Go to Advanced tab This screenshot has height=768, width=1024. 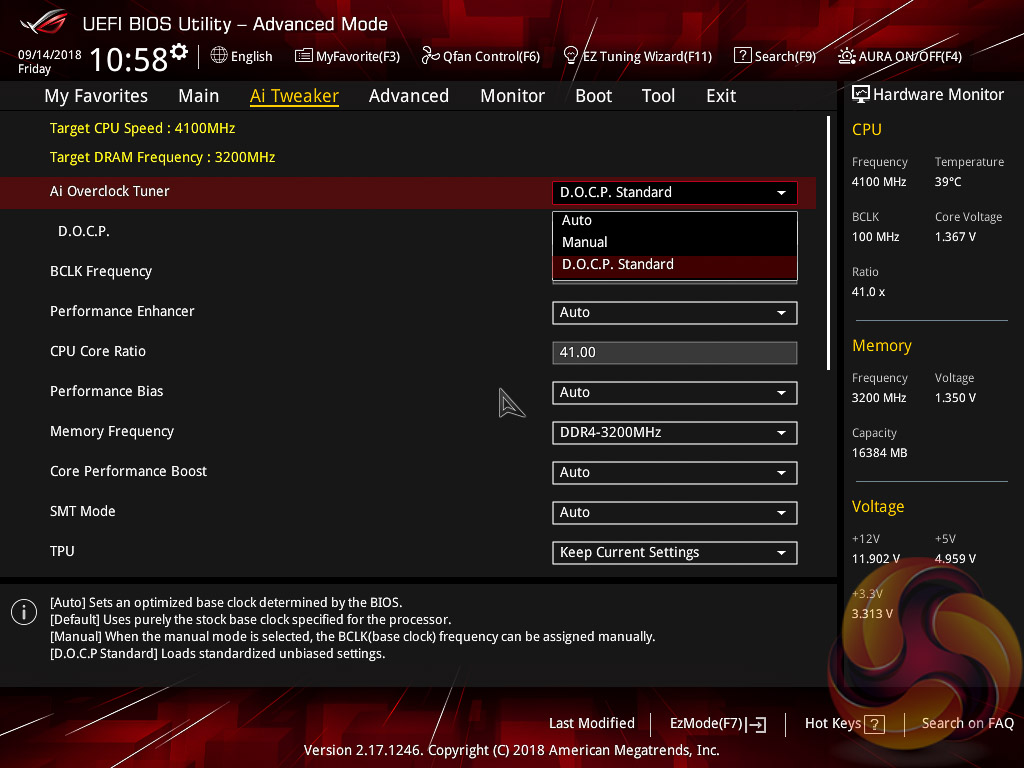(409, 96)
